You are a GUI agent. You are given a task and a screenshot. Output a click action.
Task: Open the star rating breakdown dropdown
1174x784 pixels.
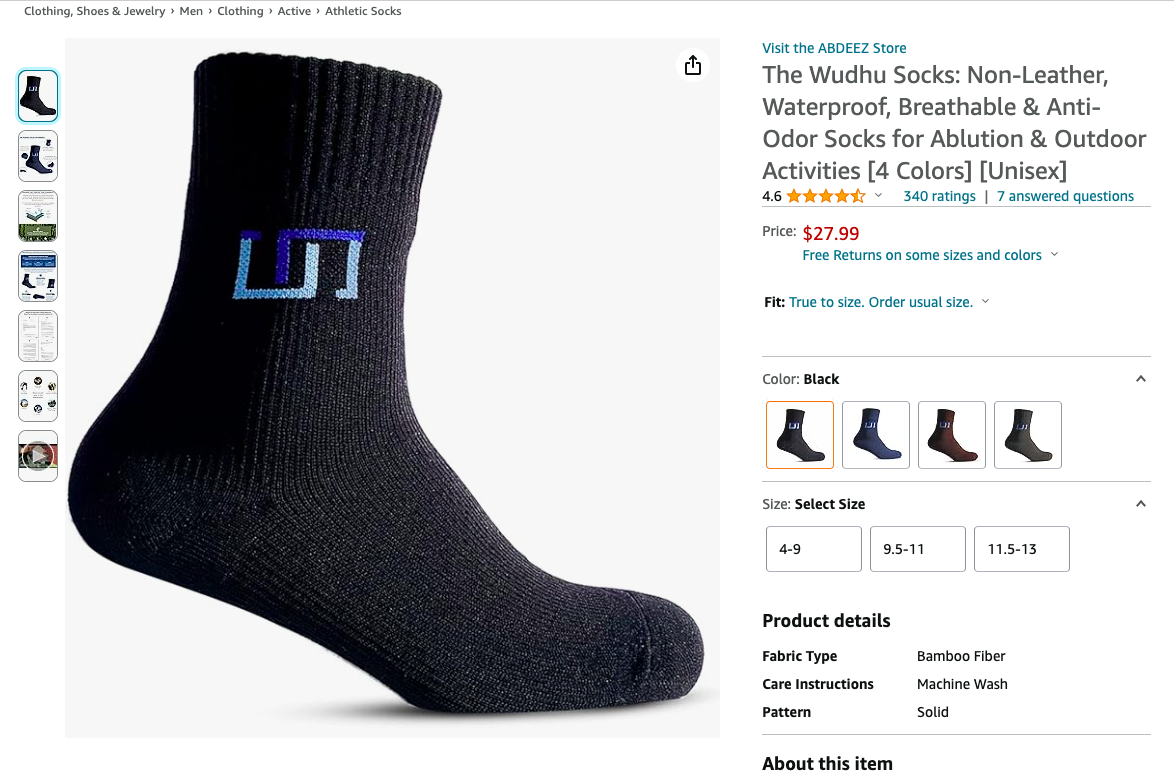tap(879, 196)
